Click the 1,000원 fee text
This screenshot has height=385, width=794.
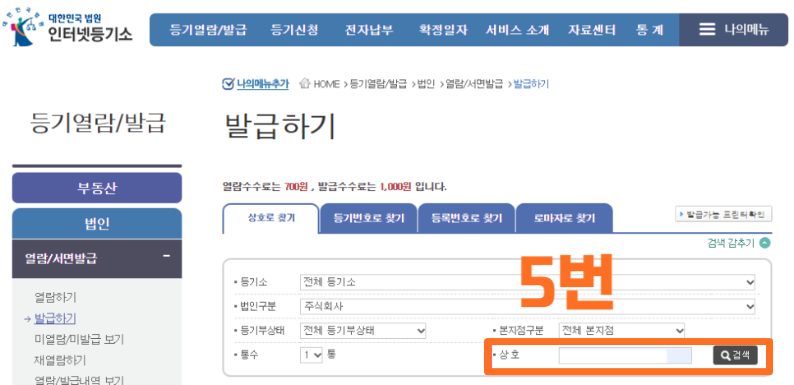(395, 187)
